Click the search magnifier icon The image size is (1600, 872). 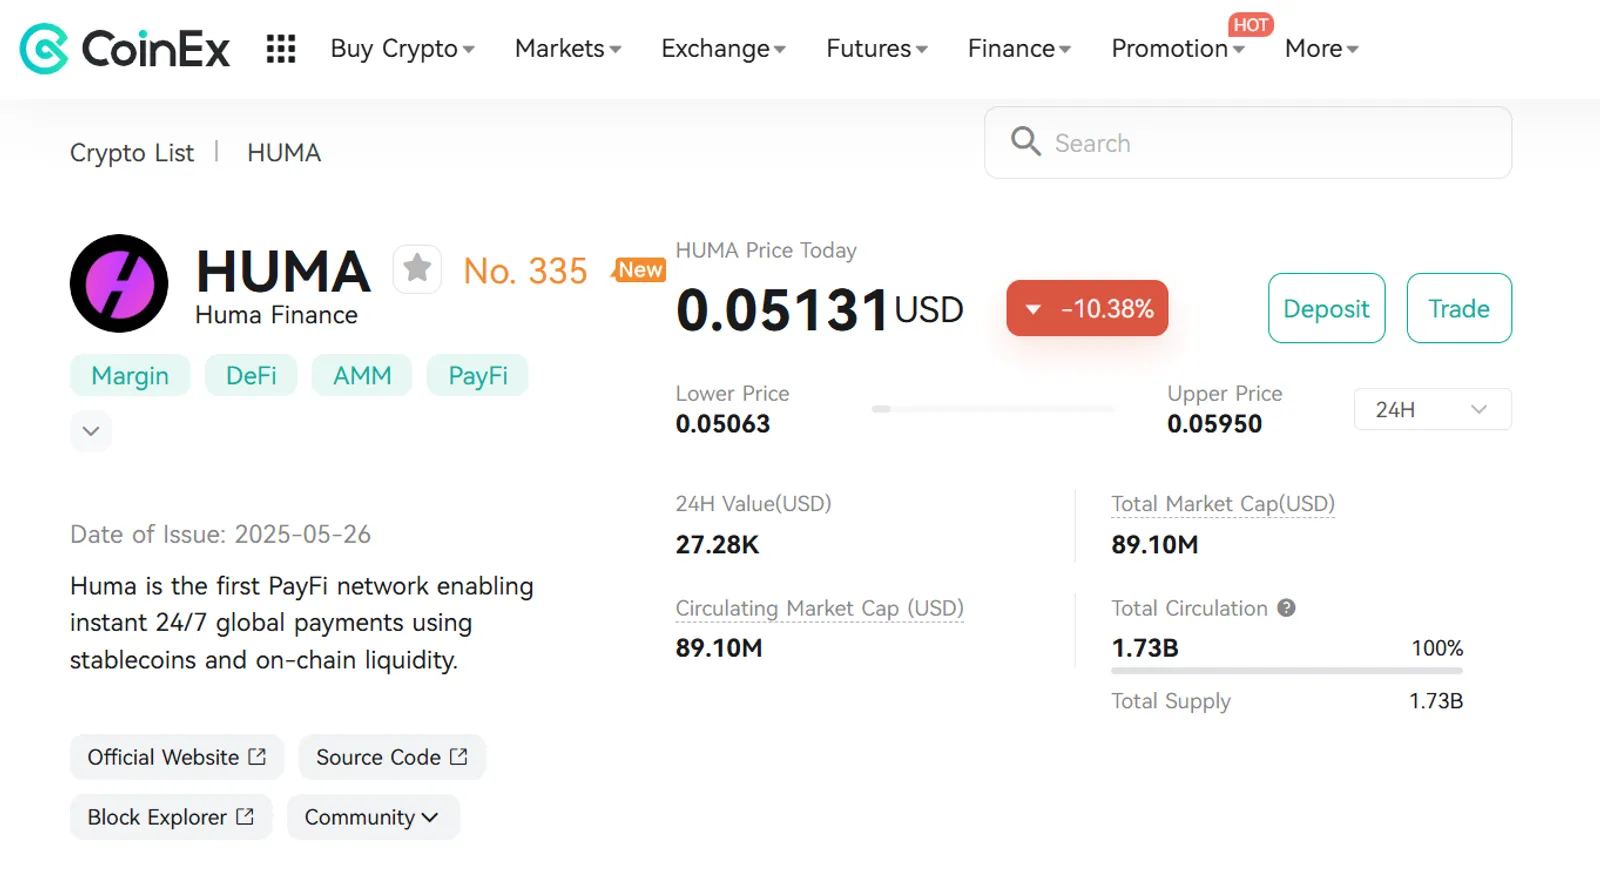(1025, 141)
